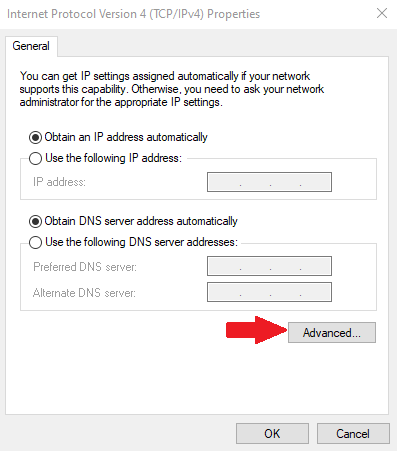Open the Advanced settings button
The height and width of the screenshot is (451, 397).
point(332,332)
